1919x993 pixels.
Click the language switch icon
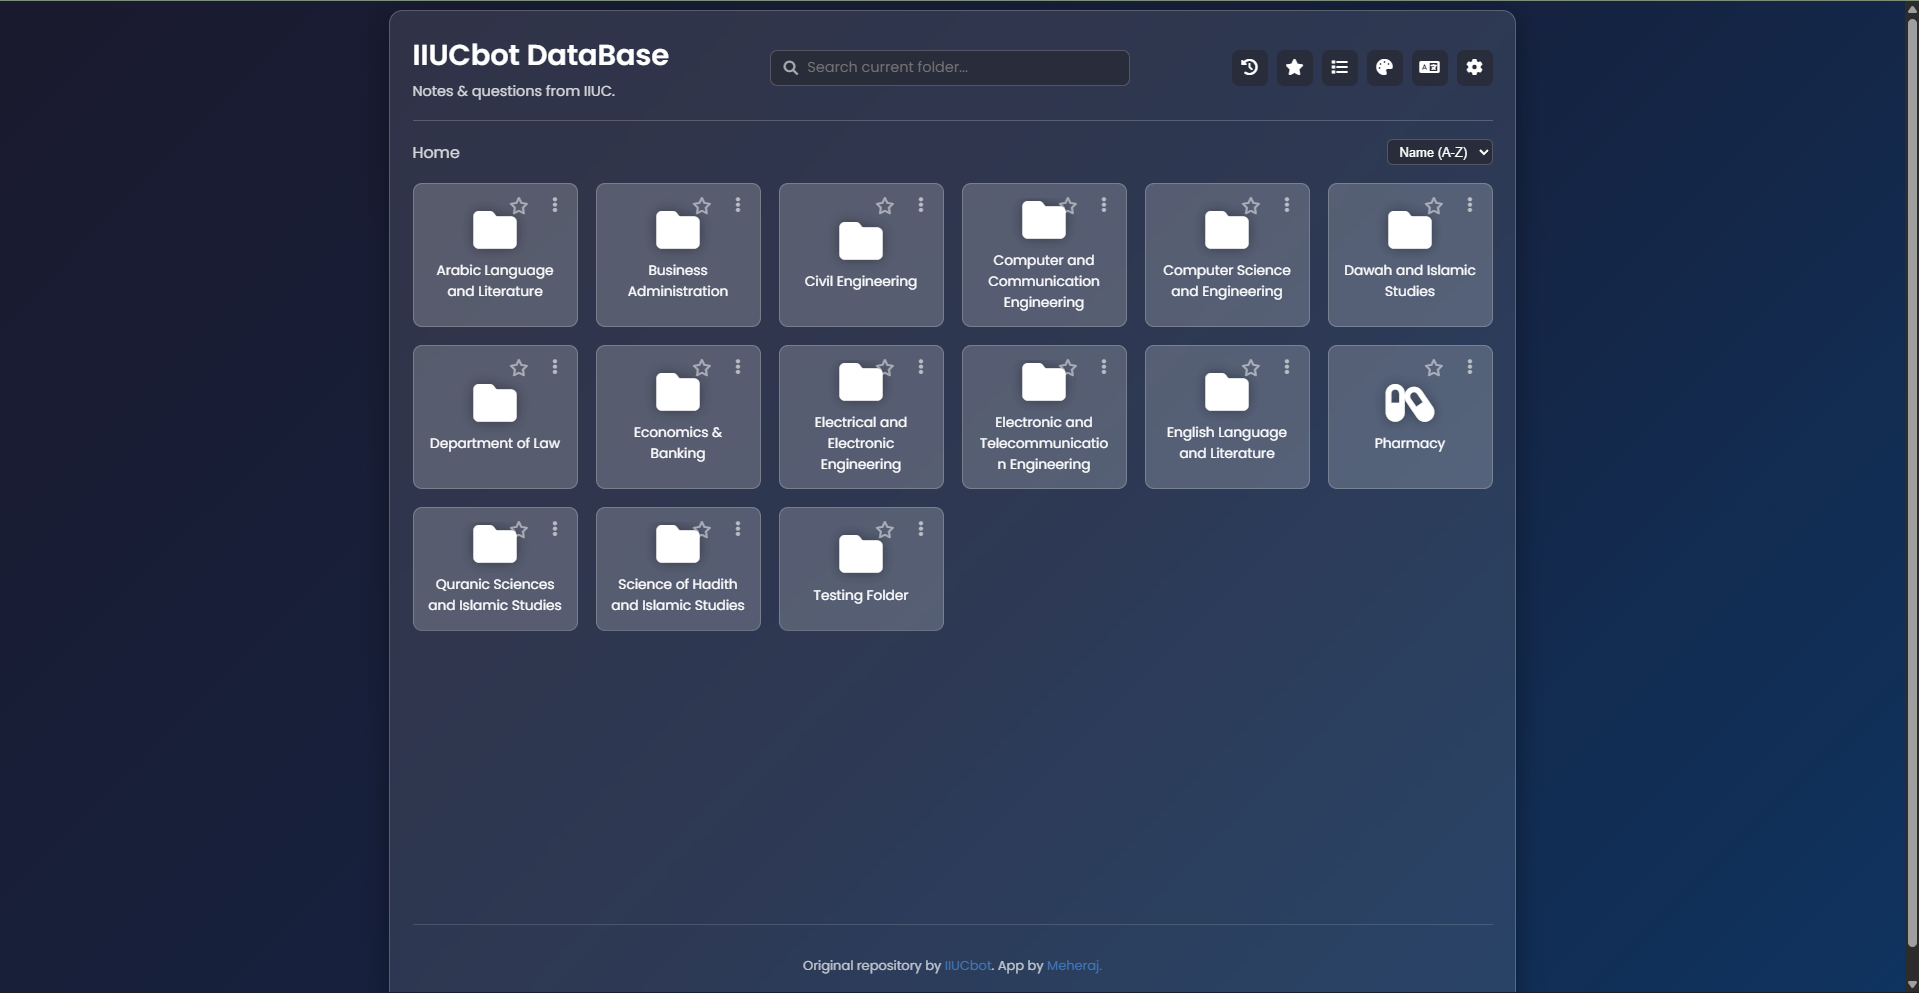point(1429,68)
